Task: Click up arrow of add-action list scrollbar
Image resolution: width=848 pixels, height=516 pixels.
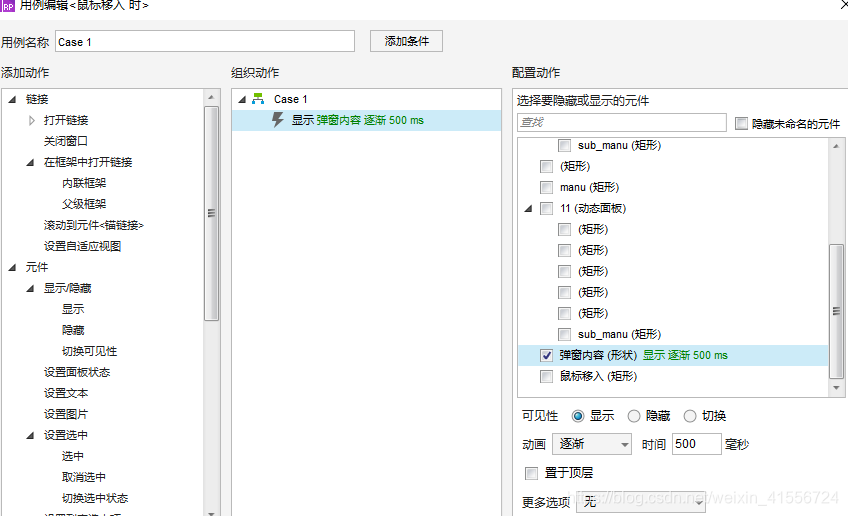Action: click(x=211, y=97)
